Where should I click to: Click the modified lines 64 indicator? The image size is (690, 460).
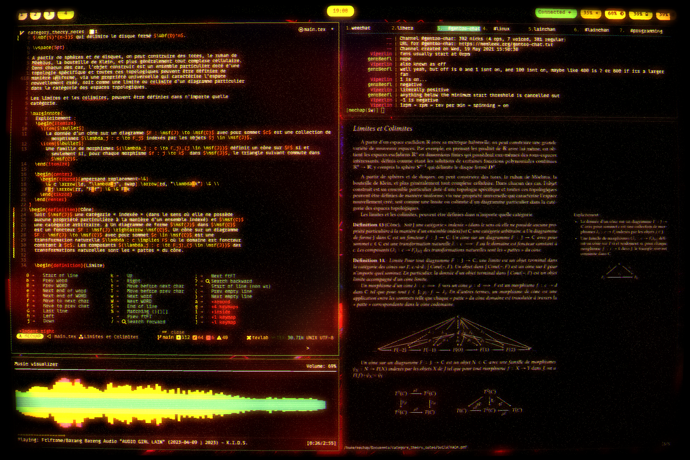198,338
